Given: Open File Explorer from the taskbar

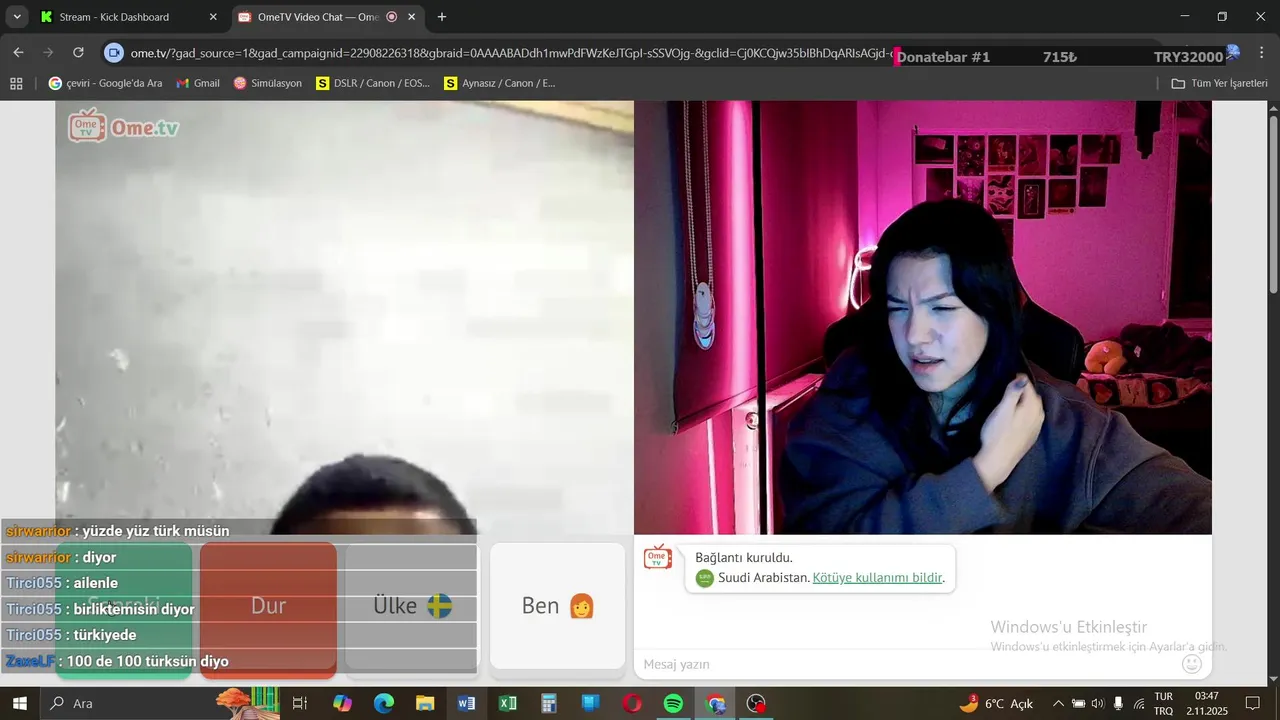Looking at the screenshot, I should [x=425, y=703].
